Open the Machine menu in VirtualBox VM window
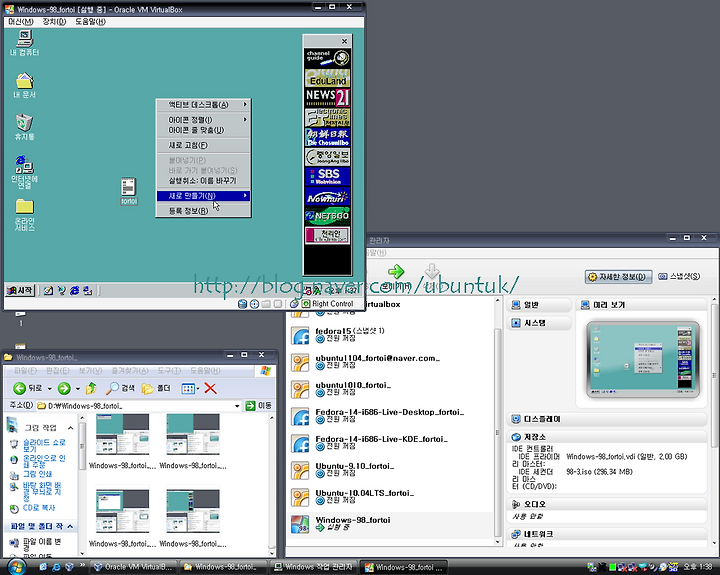The image size is (720, 575). [x=21, y=22]
